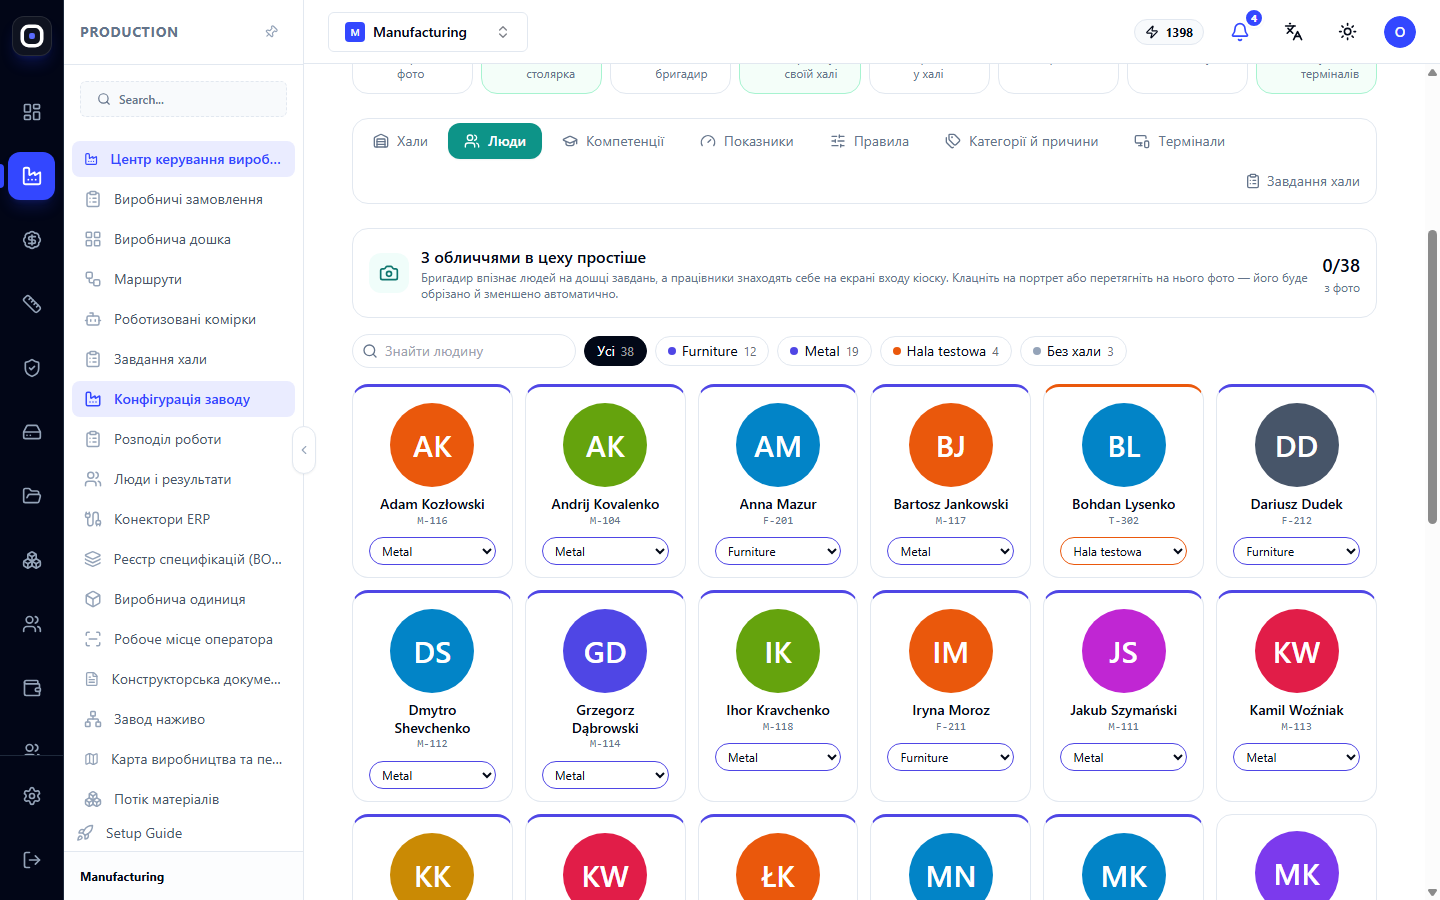
Task: Switch to the Термінали tab
Action: pyautogui.click(x=1179, y=141)
